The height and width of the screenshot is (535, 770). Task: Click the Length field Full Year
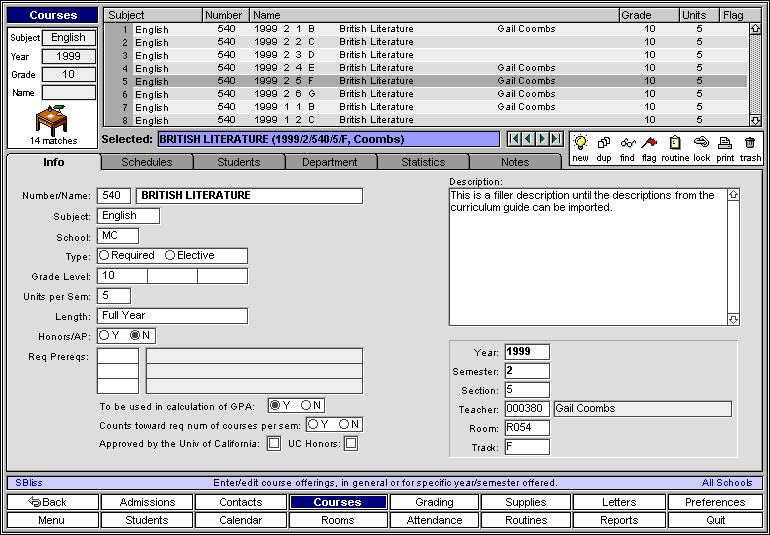(172, 315)
